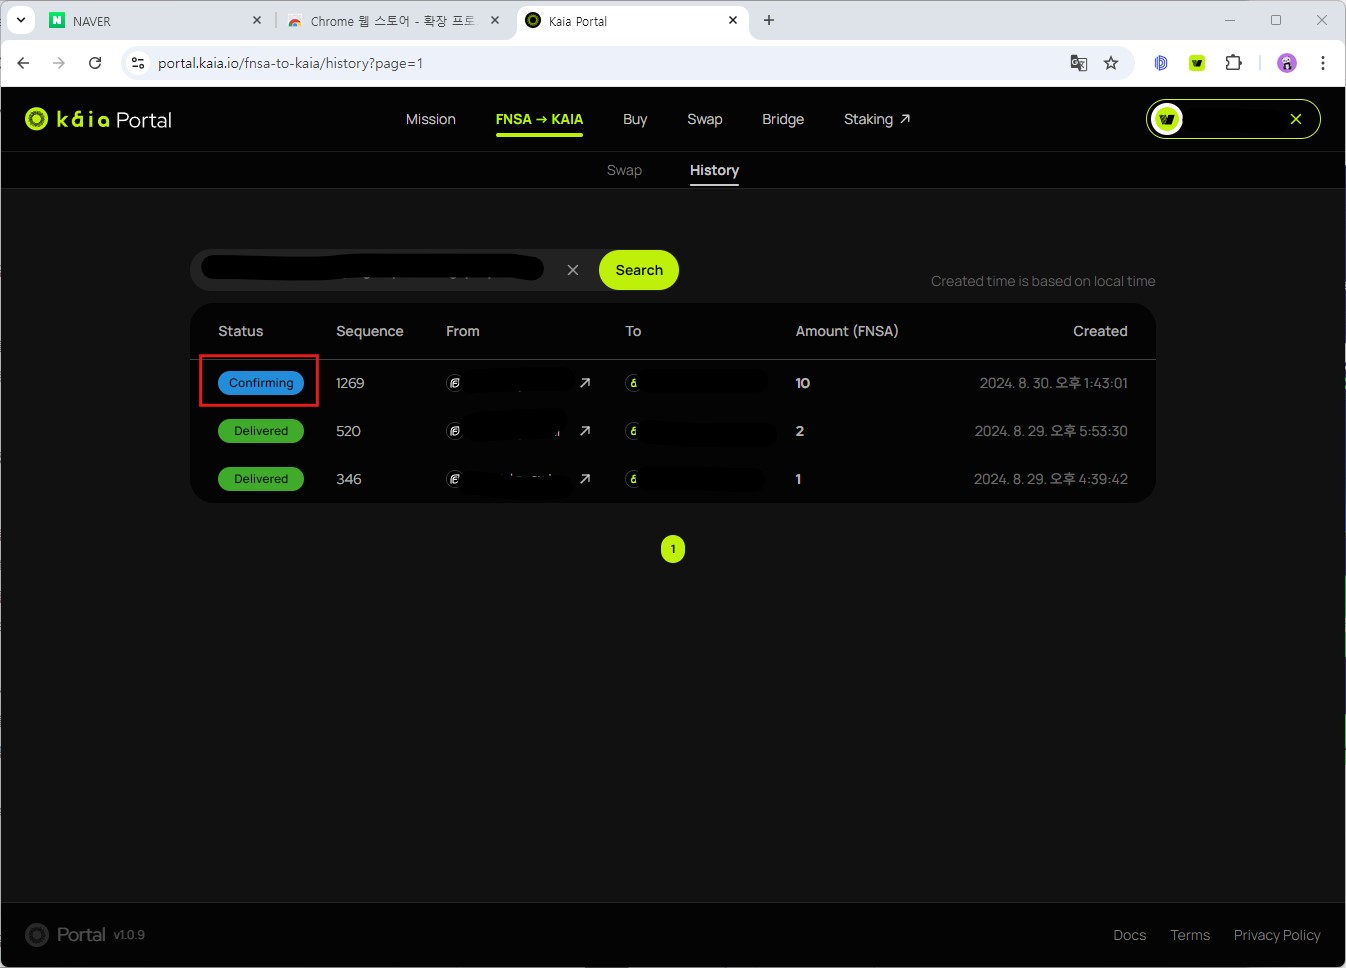Click the Confirming status badge
1346x968 pixels.
pyautogui.click(x=261, y=383)
